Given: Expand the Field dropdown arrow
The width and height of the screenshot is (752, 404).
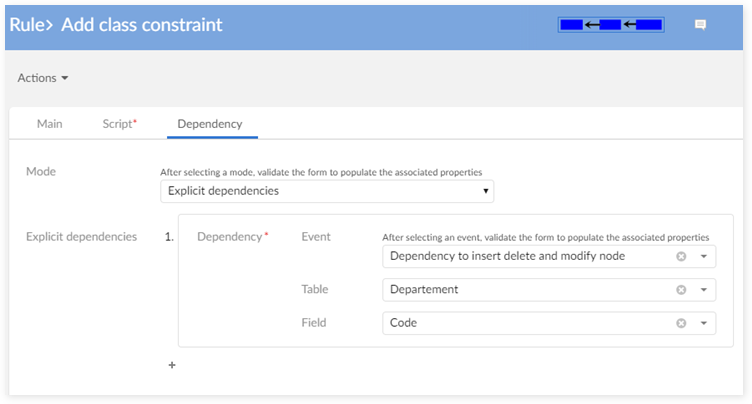Looking at the screenshot, I should (x=704, y=323).
